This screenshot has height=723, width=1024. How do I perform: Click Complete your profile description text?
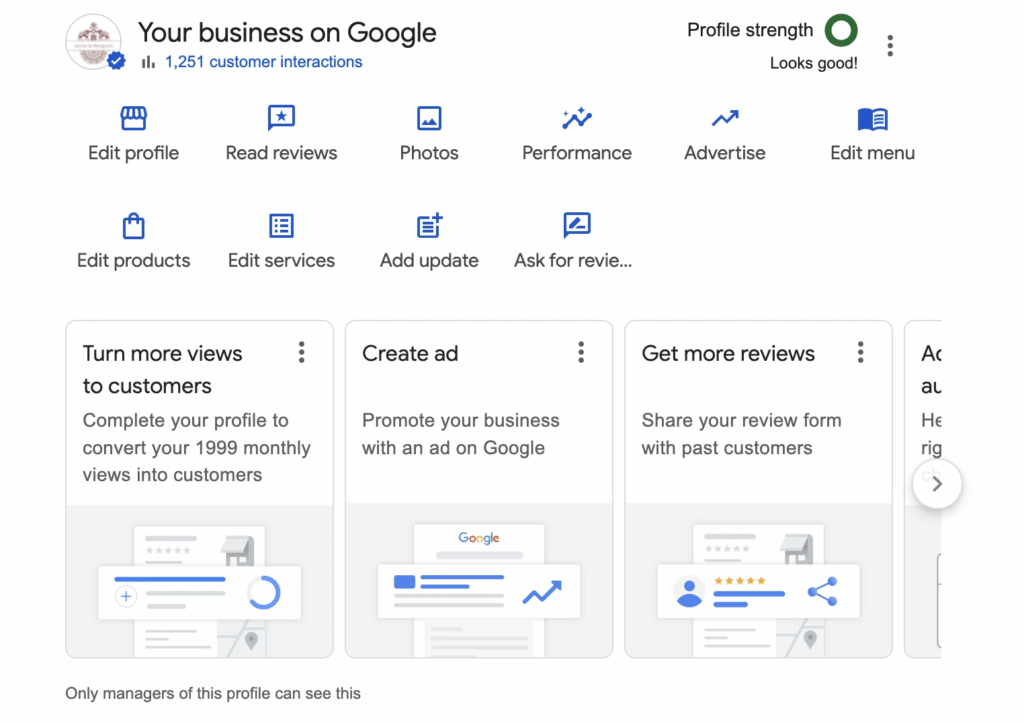coord(197,447)
